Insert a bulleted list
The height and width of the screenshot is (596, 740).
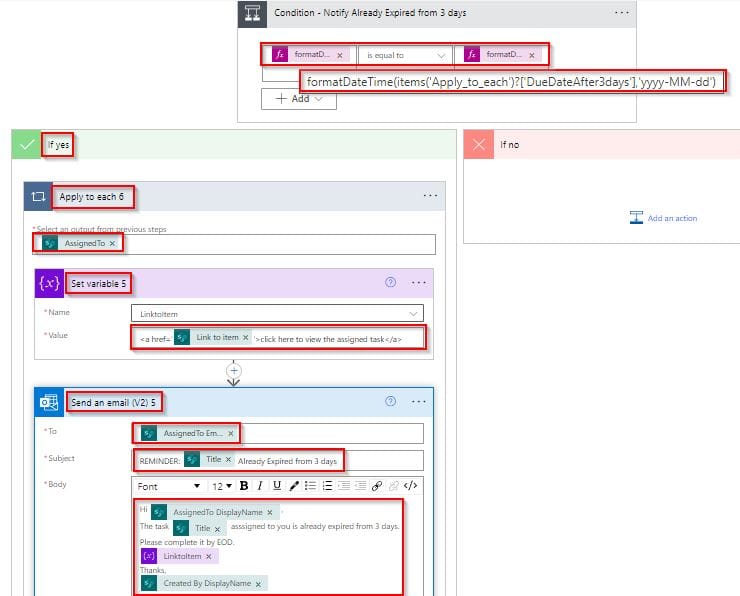pyautogui.click(x=310, y=486)
